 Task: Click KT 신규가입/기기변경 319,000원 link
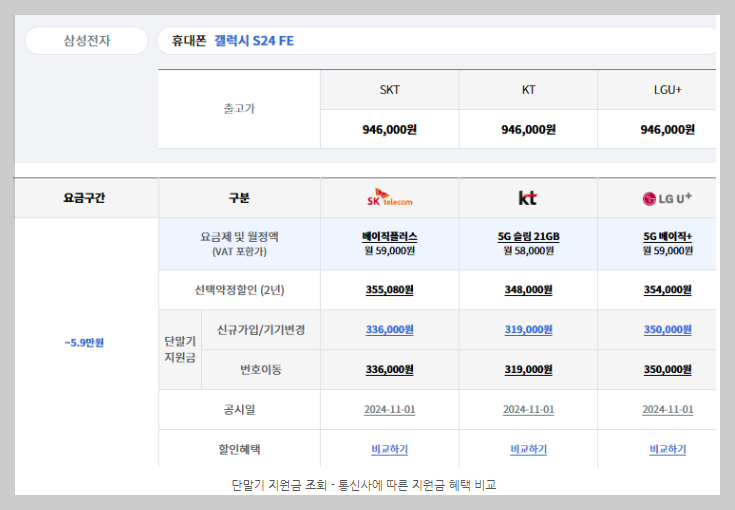(528, 330)
